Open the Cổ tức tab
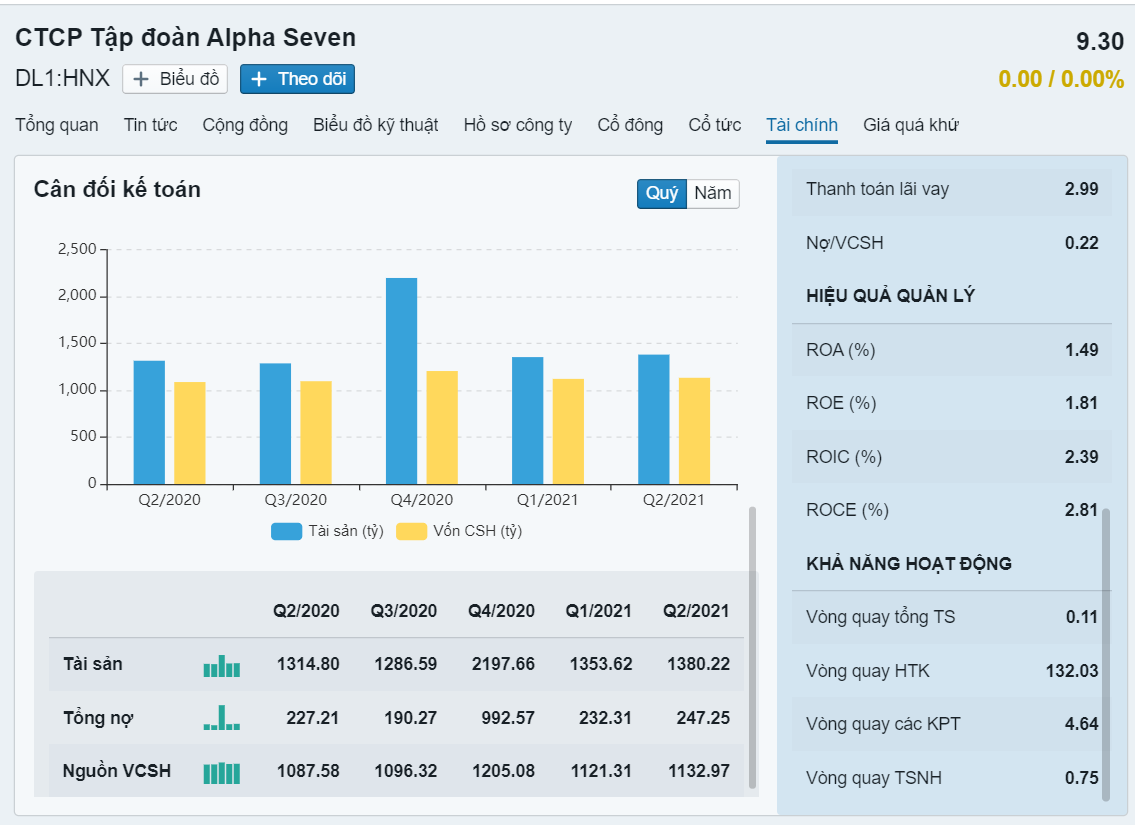 pos(715,125)
